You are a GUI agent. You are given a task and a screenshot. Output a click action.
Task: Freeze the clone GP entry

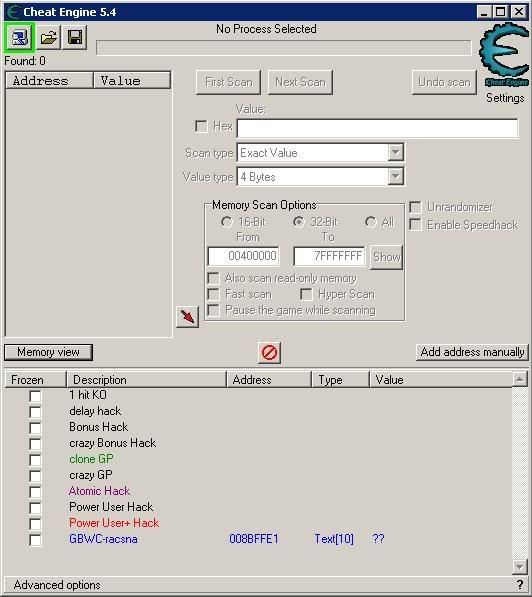[x=35, y=460]
